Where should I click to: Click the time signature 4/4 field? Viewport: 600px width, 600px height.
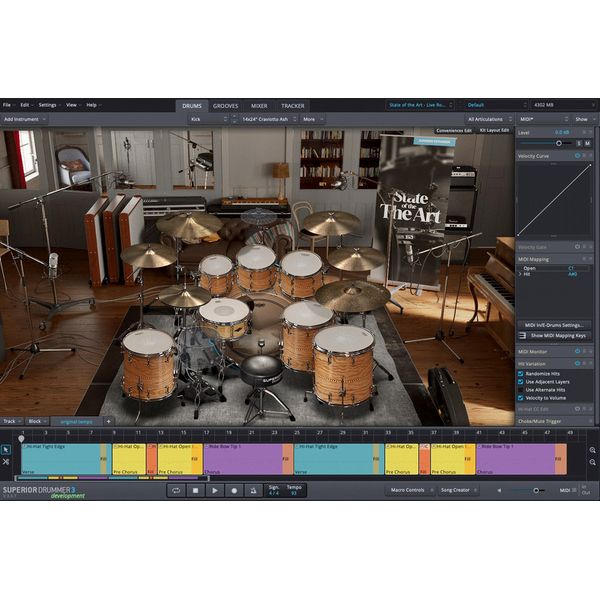click(x=274, y=490)
